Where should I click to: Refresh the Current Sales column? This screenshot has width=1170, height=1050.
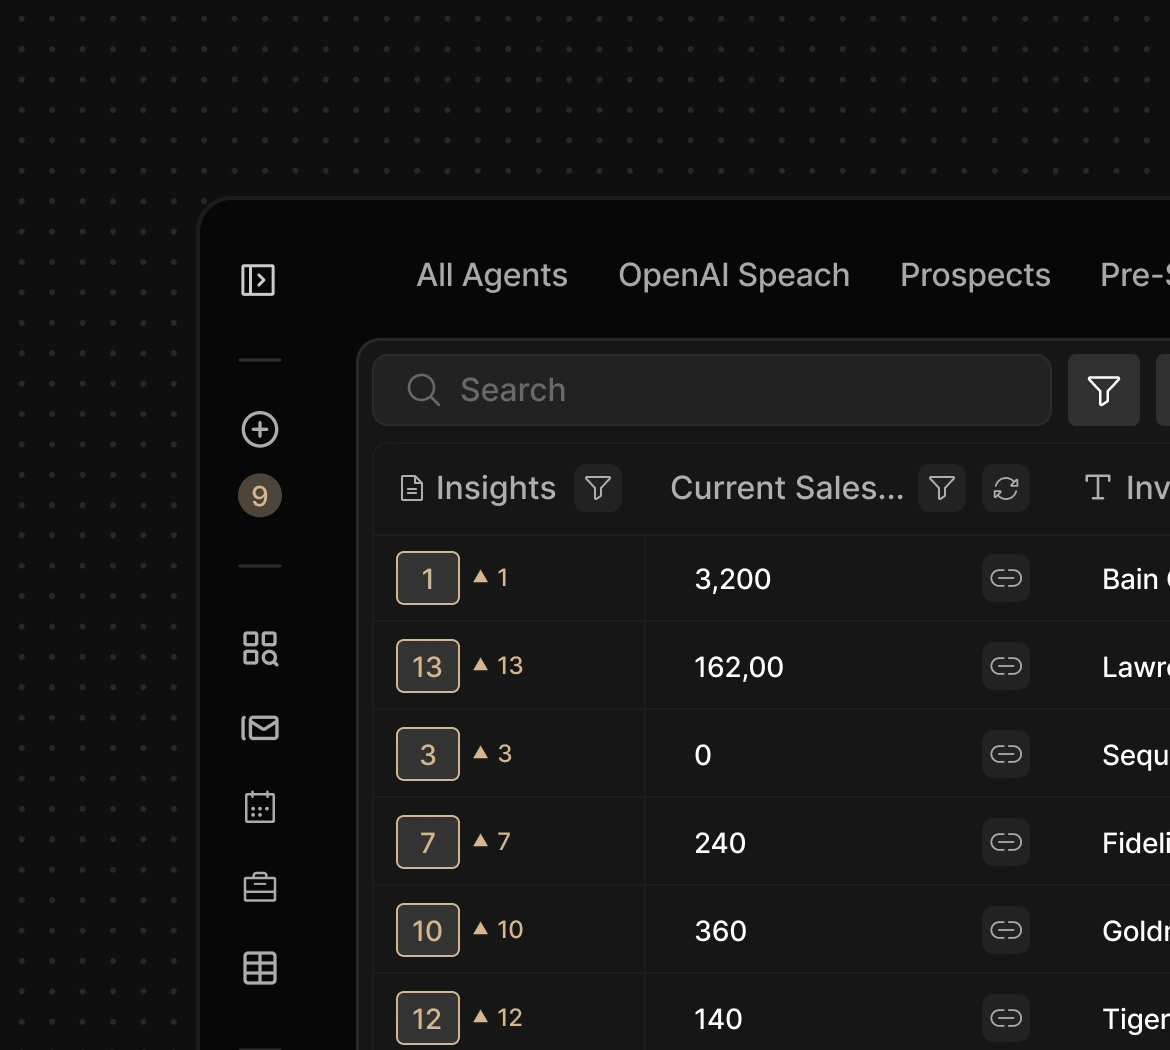click(1006, 488)
